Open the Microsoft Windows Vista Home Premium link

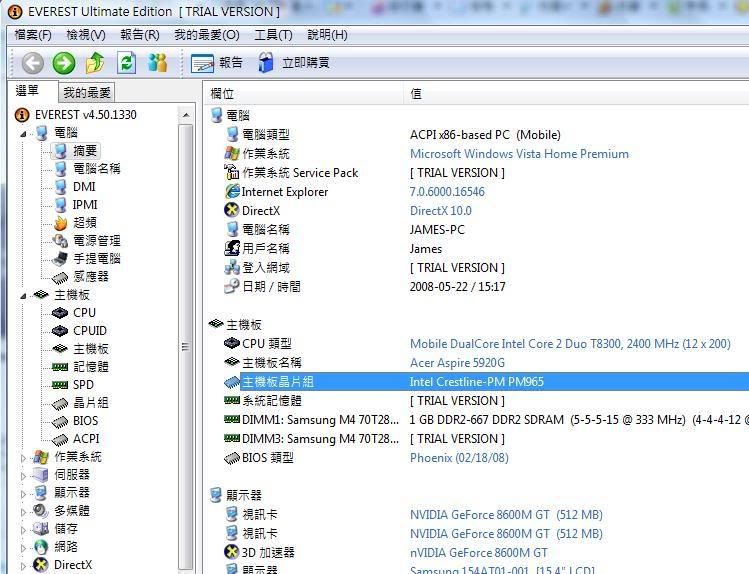pyautogui.click(x=519, y=154)
